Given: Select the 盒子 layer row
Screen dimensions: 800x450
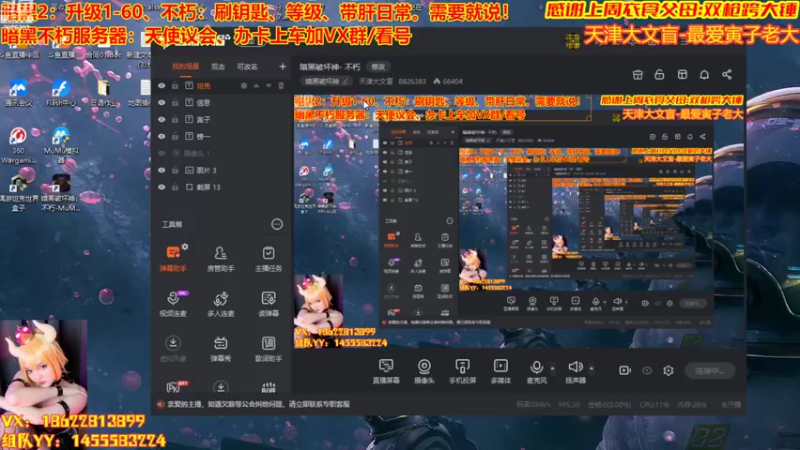Looking at the screenshot, I should point(222,119).
